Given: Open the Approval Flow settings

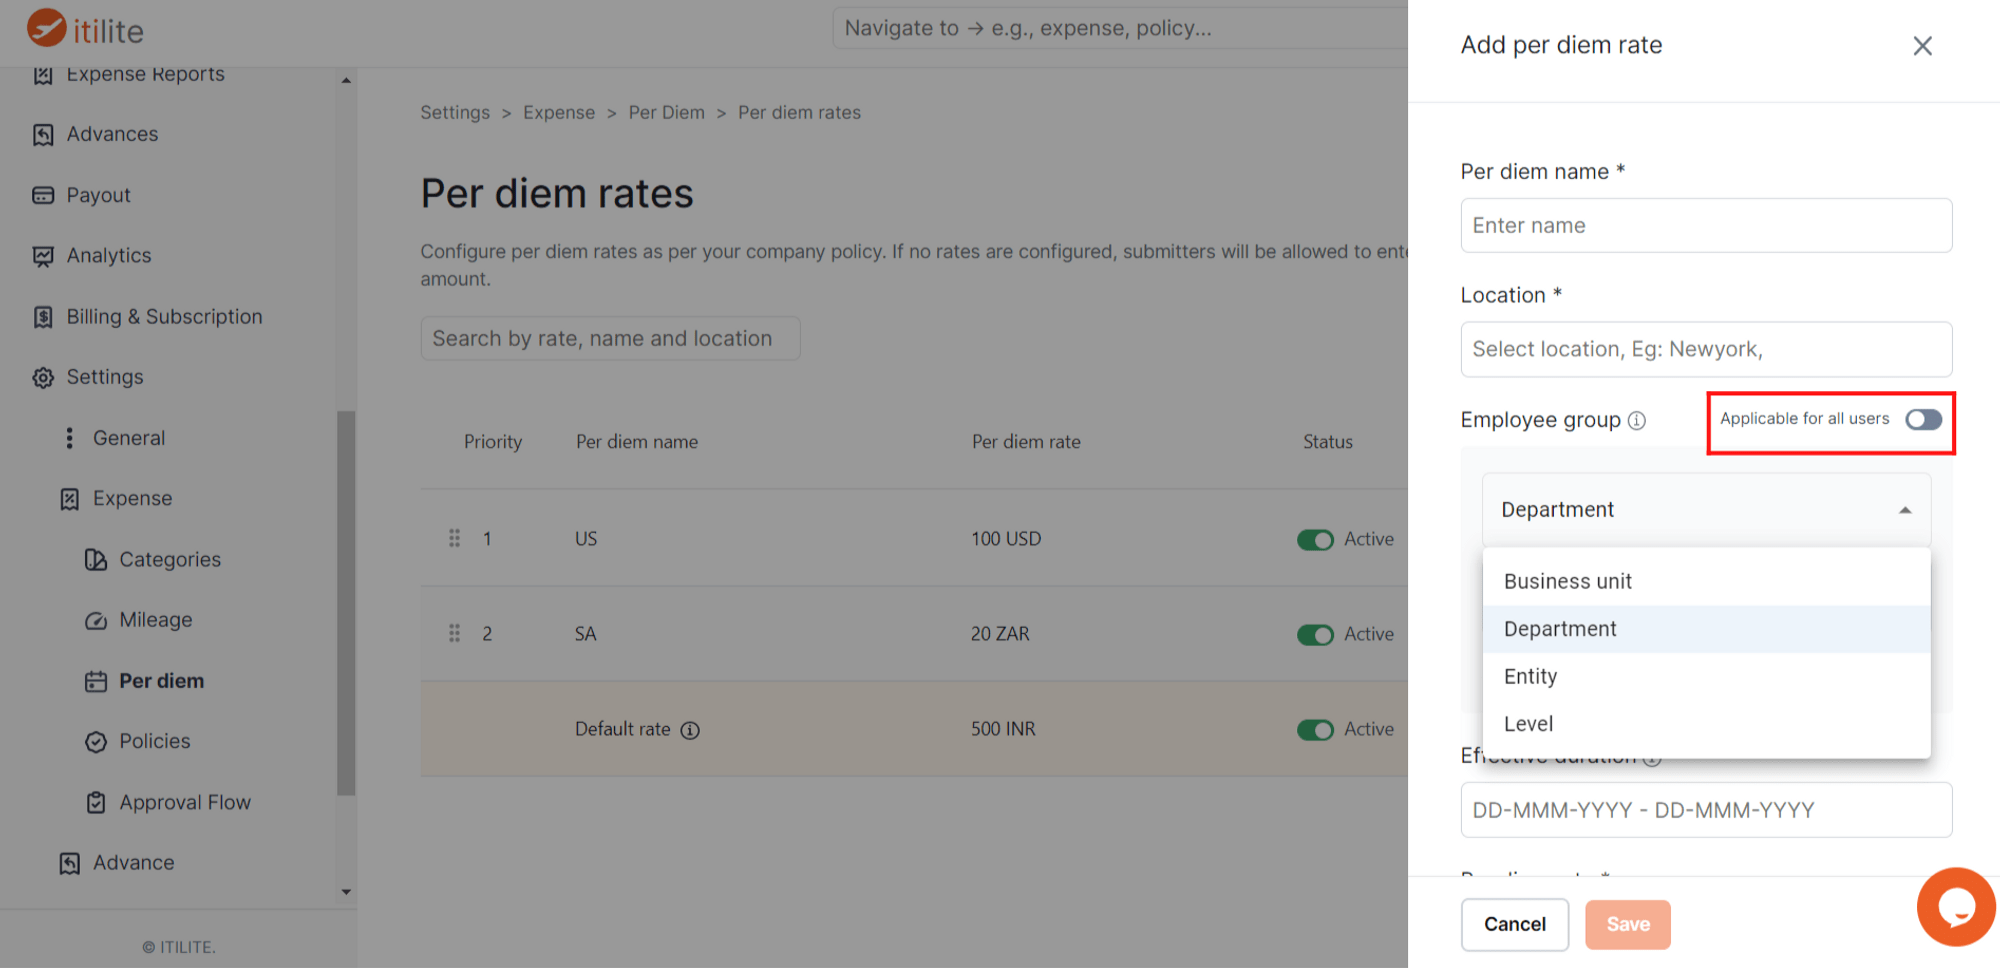Looking at the screenshot, I should [184, 801].
